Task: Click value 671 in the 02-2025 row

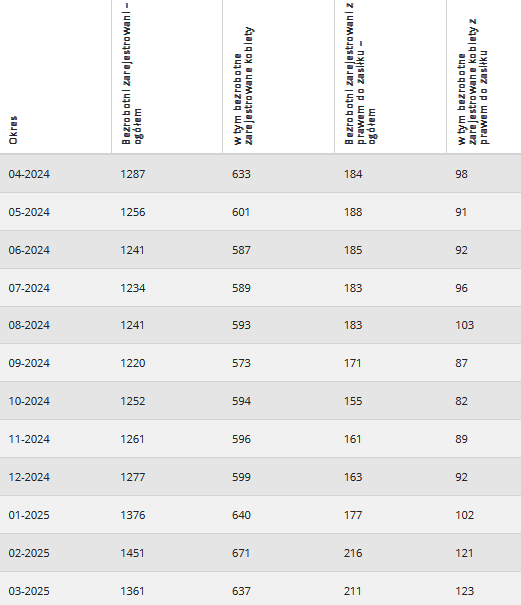Action: [x=241, y=553]
